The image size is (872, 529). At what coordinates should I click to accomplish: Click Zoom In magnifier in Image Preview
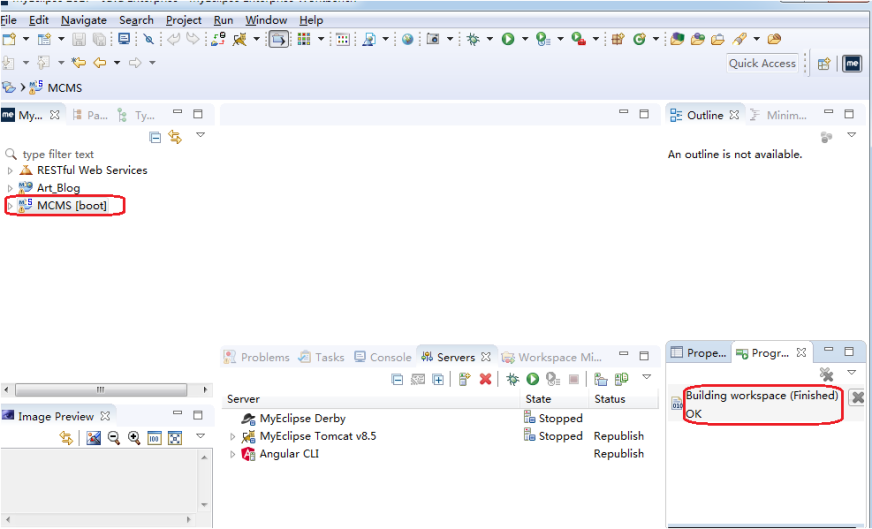[x=134, y=438]
